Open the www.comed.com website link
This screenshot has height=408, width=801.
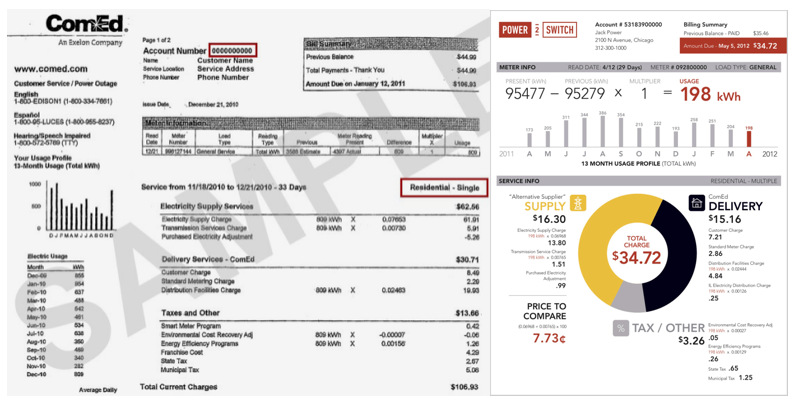[x=51, y=69]
